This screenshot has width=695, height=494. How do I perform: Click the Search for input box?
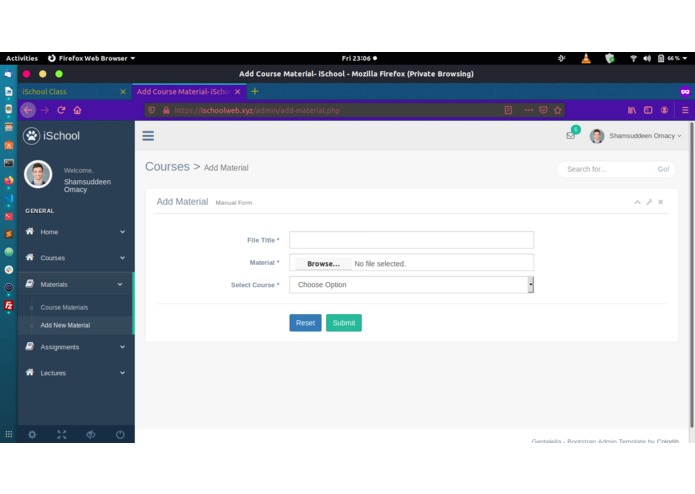coord(607,169)
